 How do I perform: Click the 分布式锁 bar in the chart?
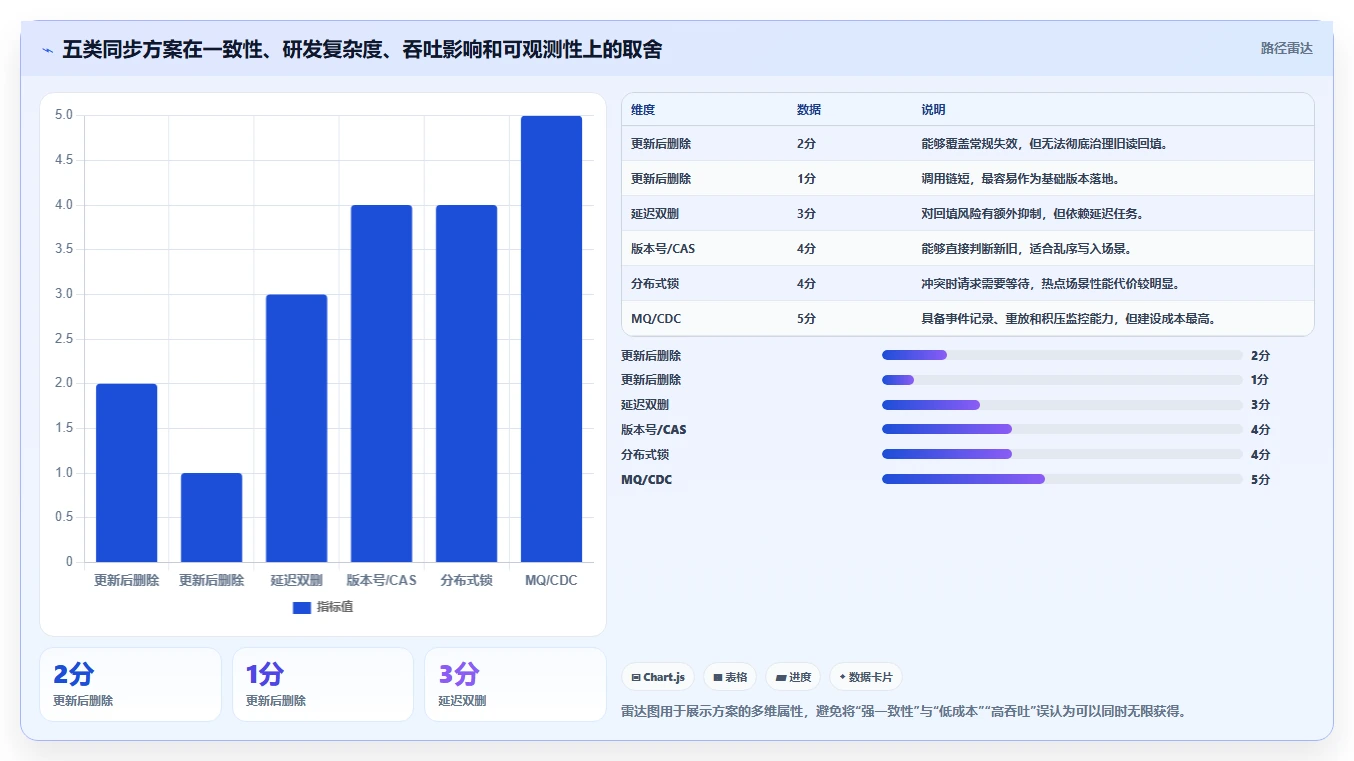(x=466, y=384)
